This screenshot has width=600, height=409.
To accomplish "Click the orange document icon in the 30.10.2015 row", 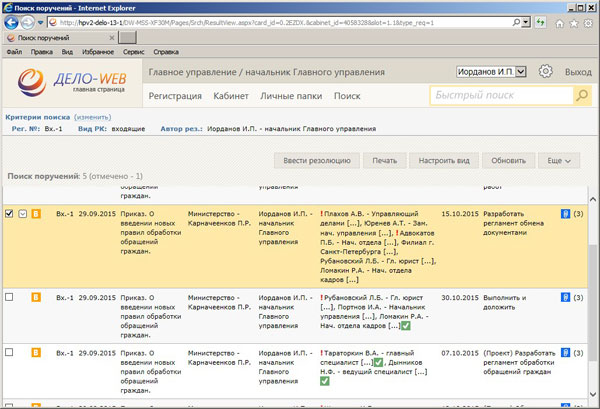I will (36, 297).
